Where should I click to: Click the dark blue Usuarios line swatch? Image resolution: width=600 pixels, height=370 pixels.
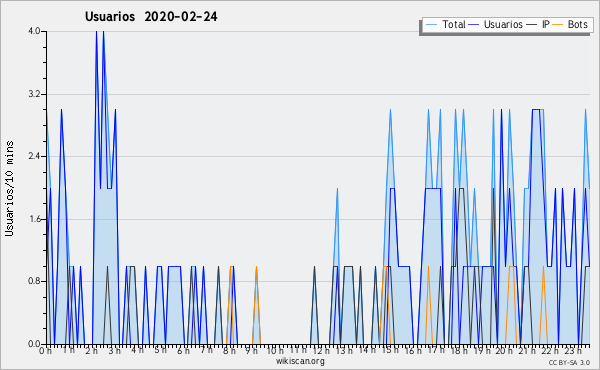point(474,25)
